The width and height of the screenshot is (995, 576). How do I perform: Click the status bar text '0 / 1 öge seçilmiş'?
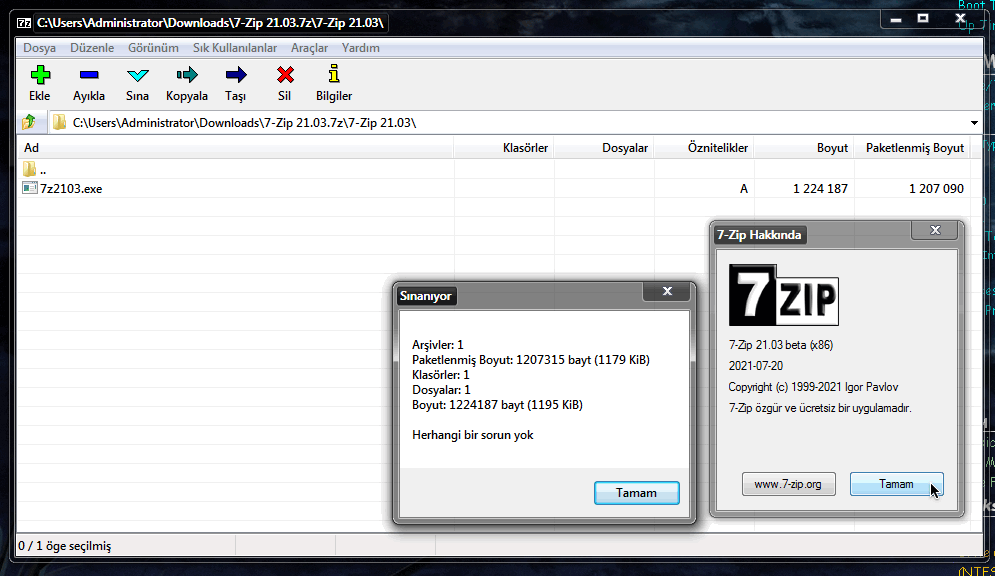point(65,546)
